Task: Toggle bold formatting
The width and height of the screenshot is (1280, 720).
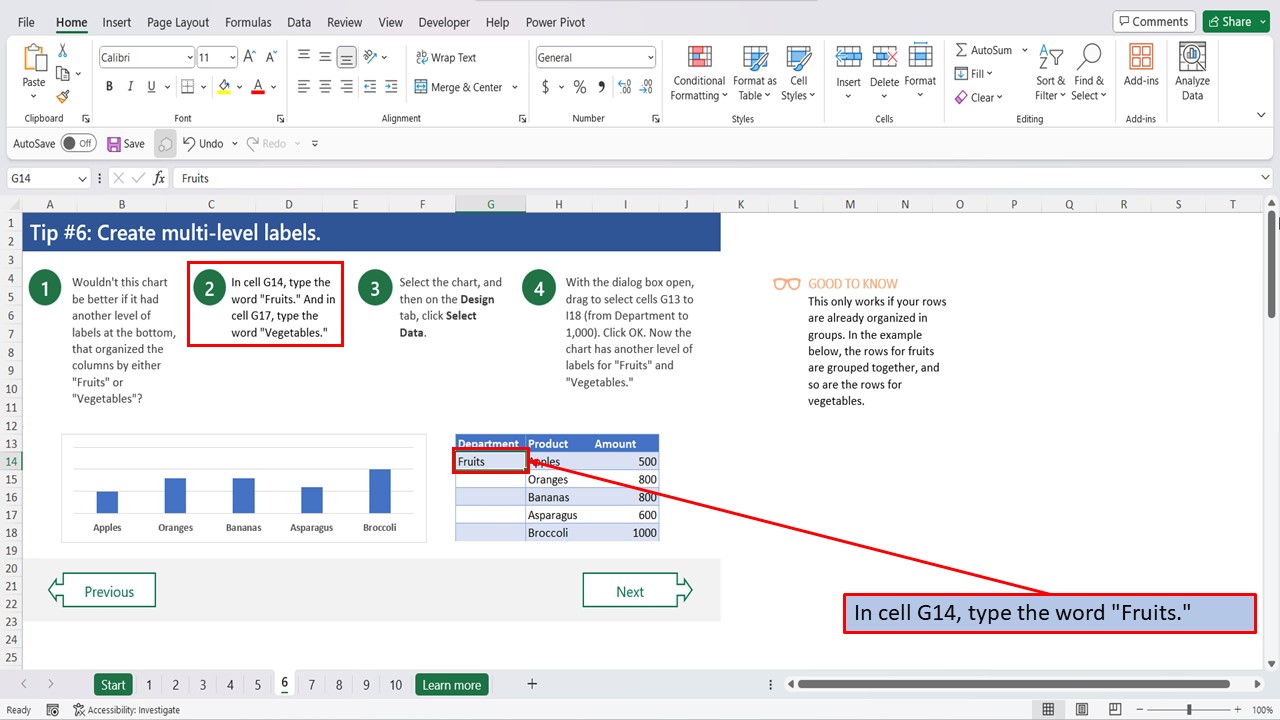Action: [109, 87]
